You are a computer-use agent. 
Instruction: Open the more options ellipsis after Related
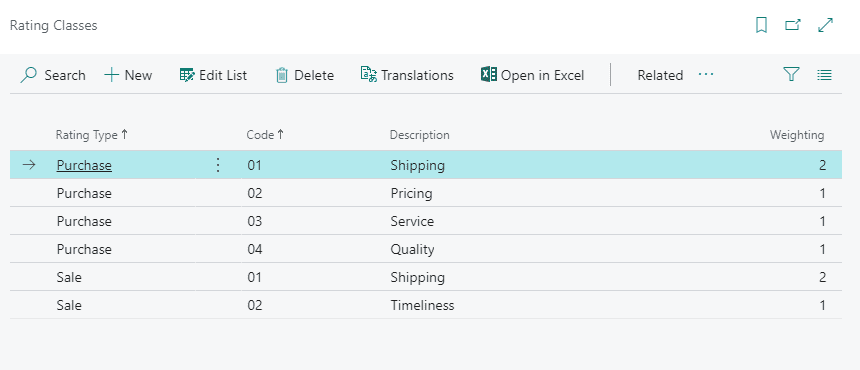706,75
